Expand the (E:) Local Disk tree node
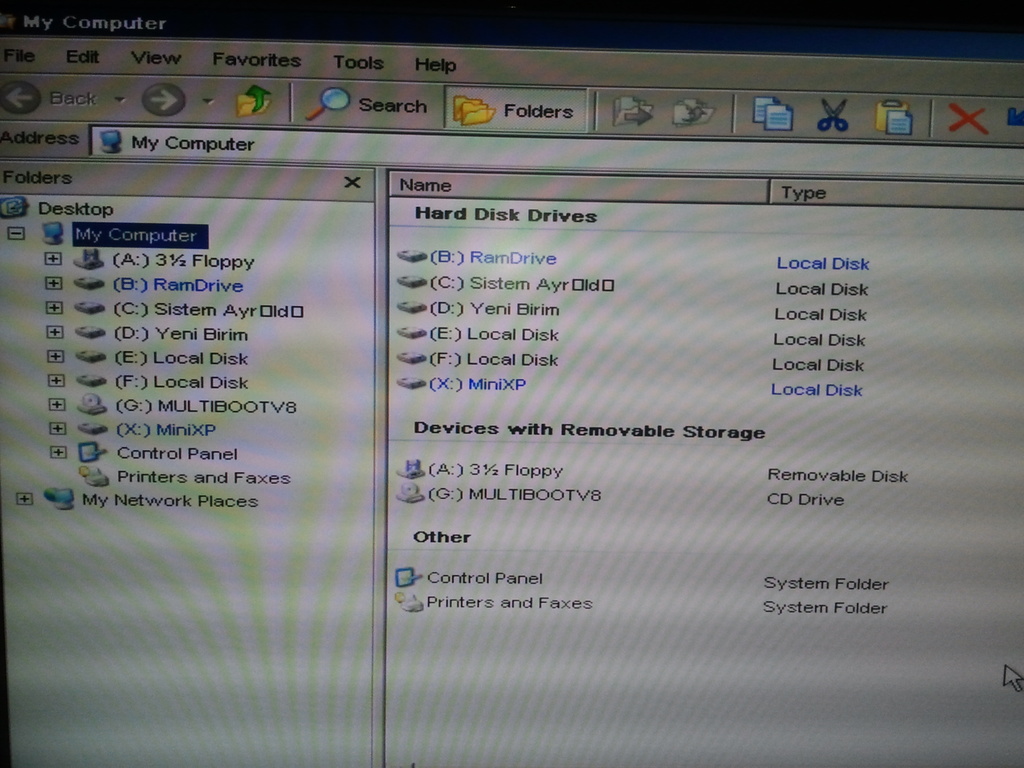Image resolution: width=1024 pixels, height=768 pixels. point(56,357)
